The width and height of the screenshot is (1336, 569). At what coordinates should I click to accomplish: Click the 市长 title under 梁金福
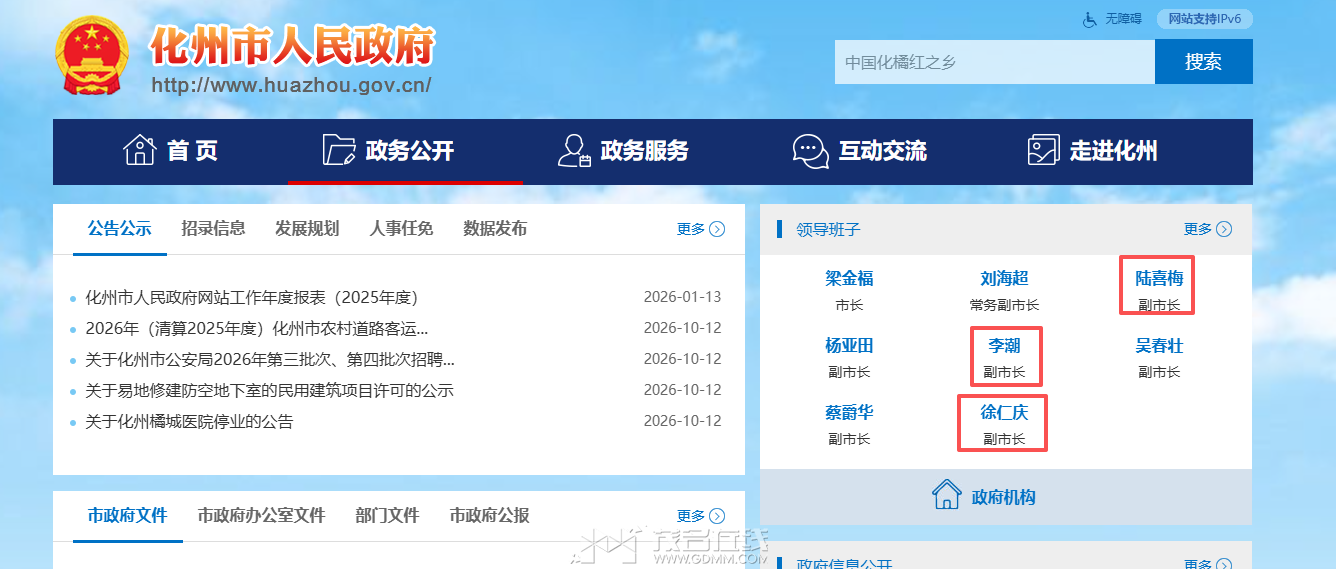(849, 305)
